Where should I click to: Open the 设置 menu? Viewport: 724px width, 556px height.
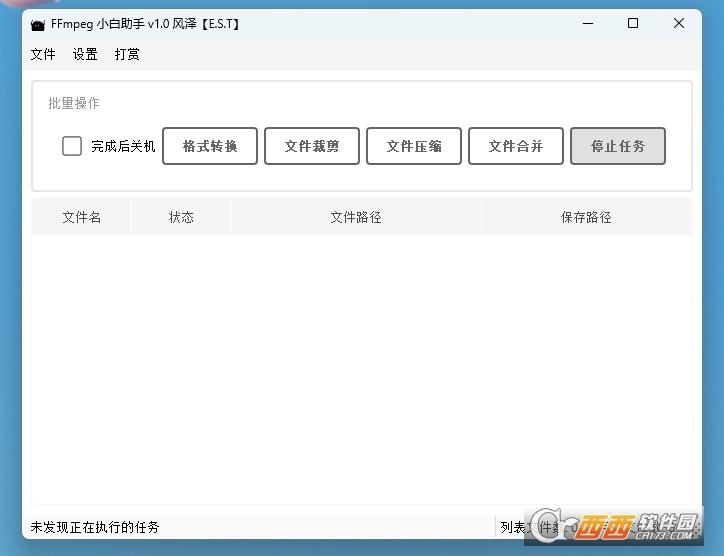coord(85,54)
